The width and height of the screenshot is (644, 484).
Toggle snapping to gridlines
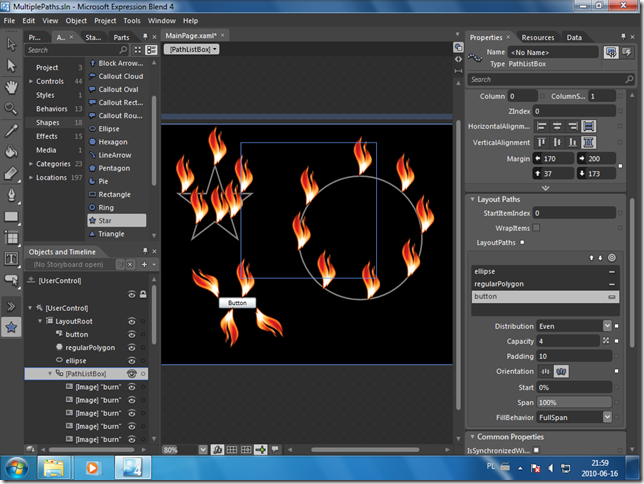[x=246, y=450]
